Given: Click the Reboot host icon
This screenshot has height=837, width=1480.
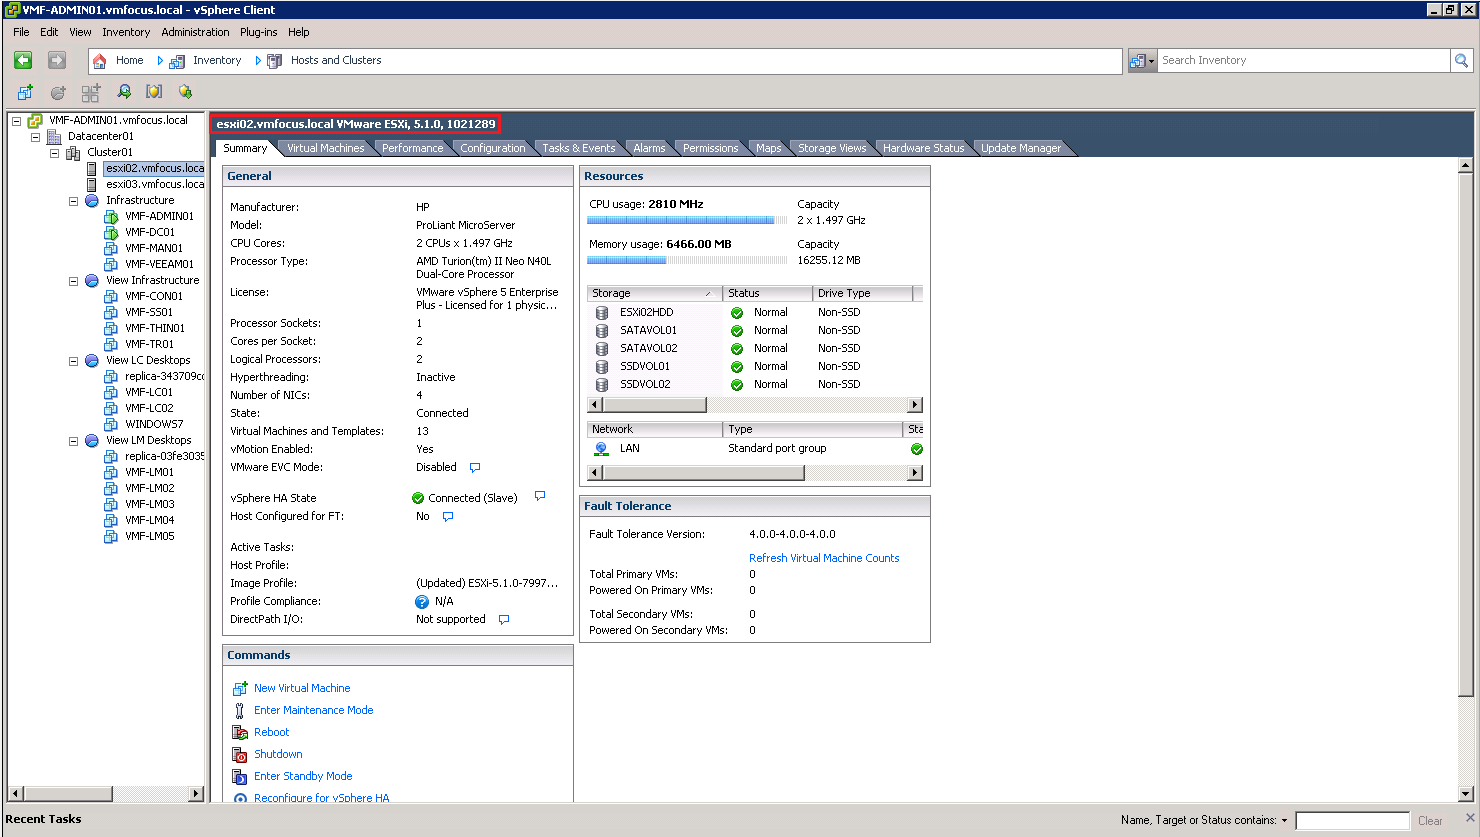Looking at the screenshot, I should [x=239, y=733].
